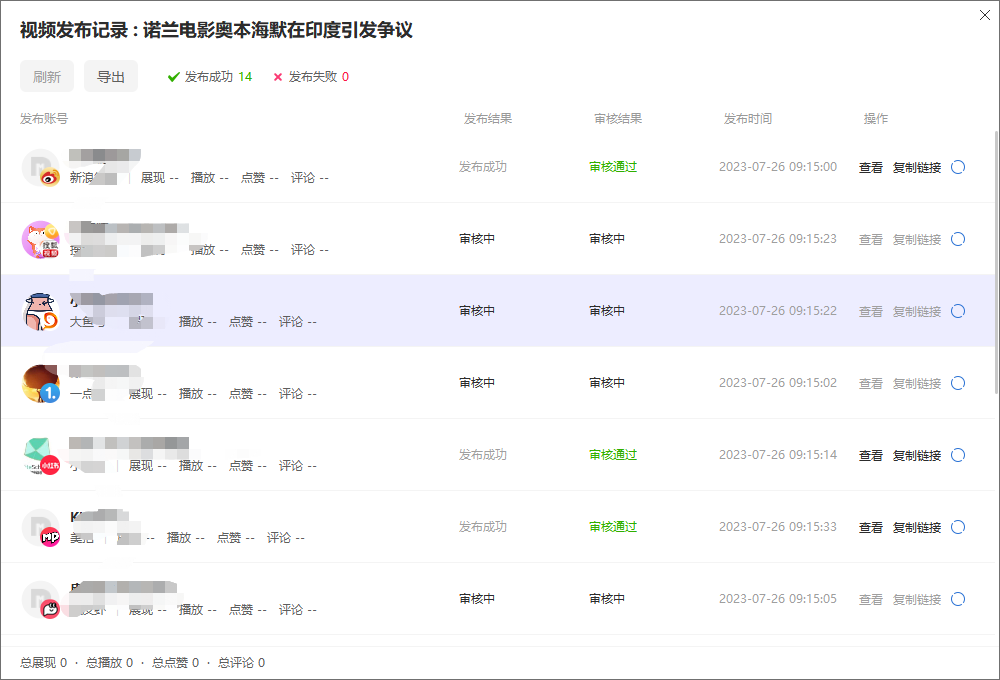The height and width of the screenshot is (680, 1000).
Task: Click the Sohu Video account avatar
Action: 41,240
